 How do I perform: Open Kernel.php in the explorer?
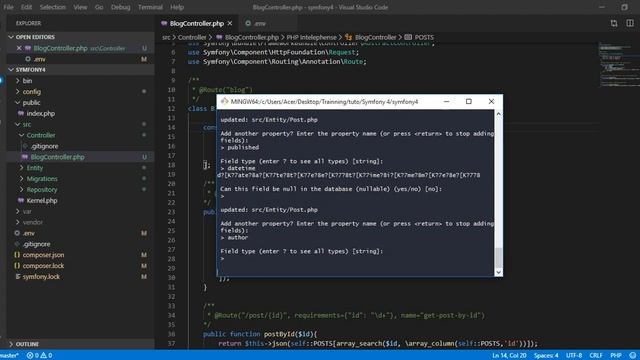coord(42,200)
